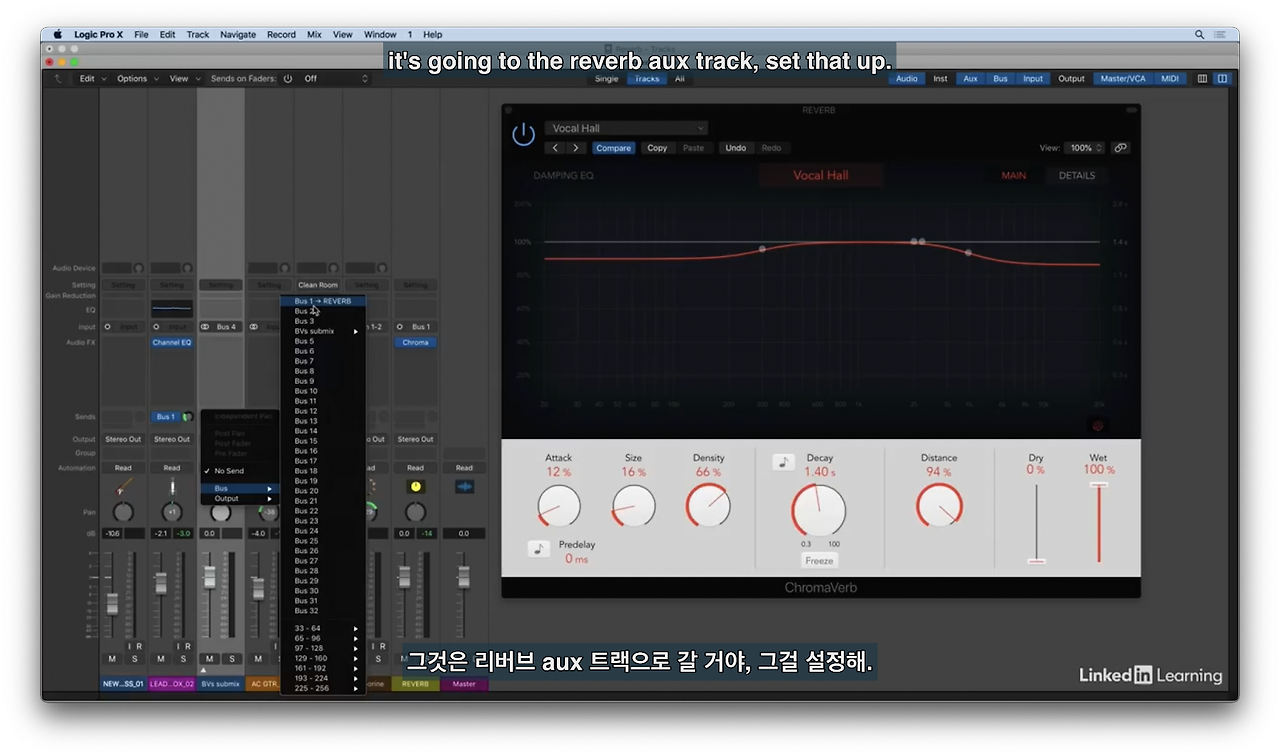Solo the LEAD OX_02 channel

(x=183, y=659)
